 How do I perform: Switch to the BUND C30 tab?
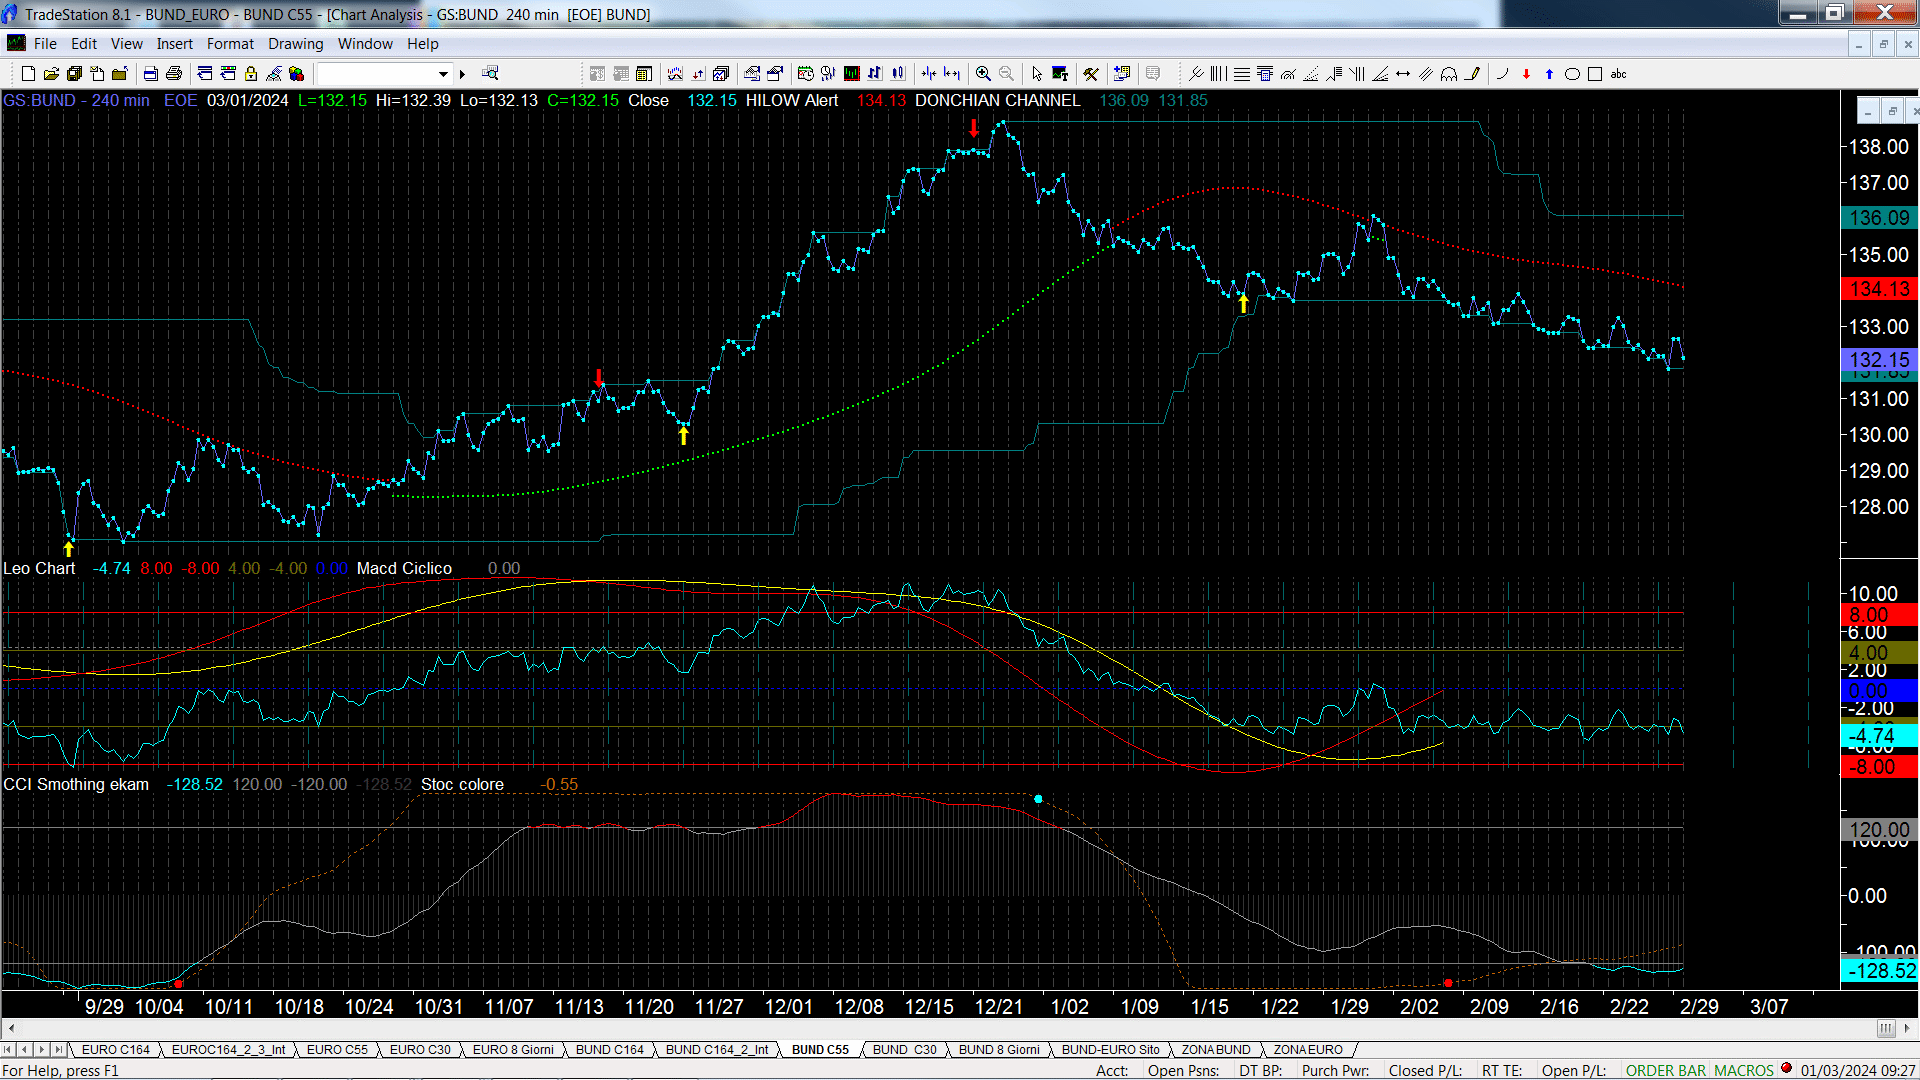tap(904, 1050)
